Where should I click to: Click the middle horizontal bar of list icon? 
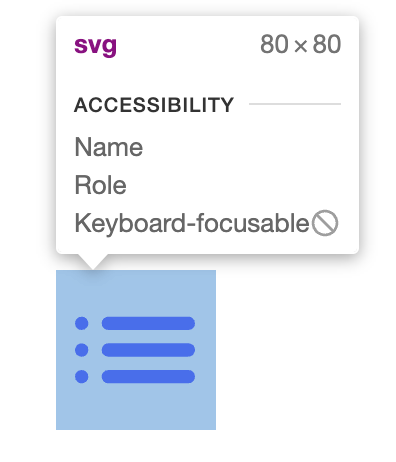pyautogui.click(x=148, y=350)
